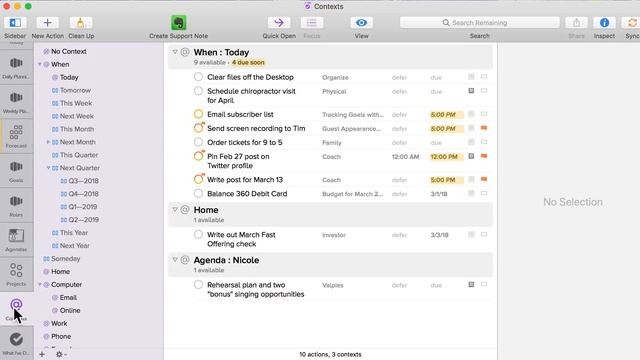Open note icon for Schedule chiropractor visit

(471, 91)
